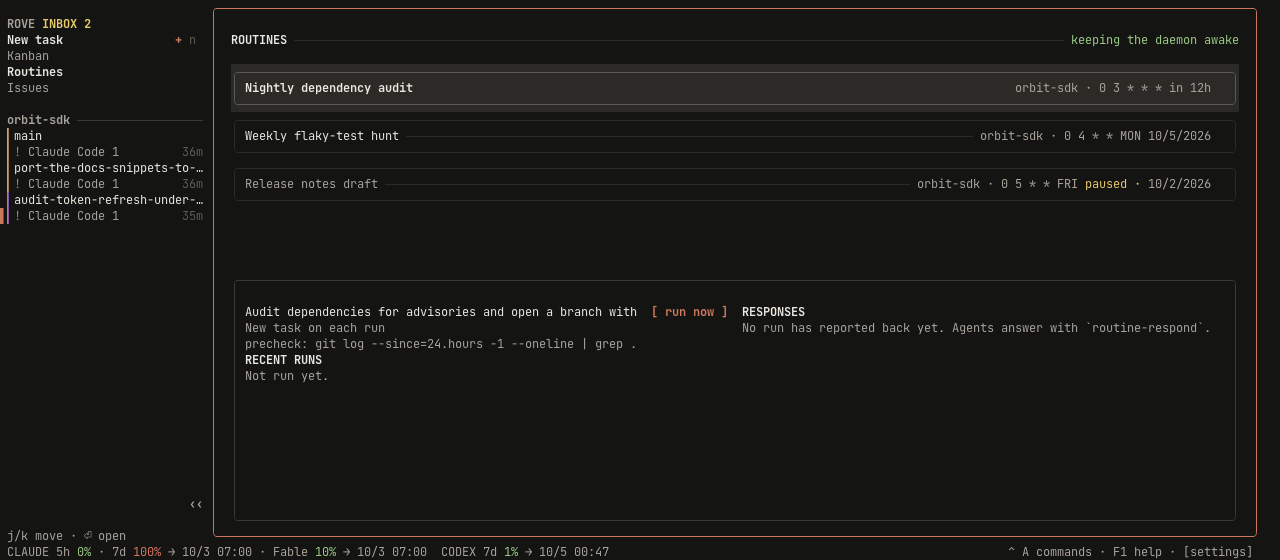Select the Release notes draft routine
The width and height of the screenshot is (1280, 560).
(735, 184)
